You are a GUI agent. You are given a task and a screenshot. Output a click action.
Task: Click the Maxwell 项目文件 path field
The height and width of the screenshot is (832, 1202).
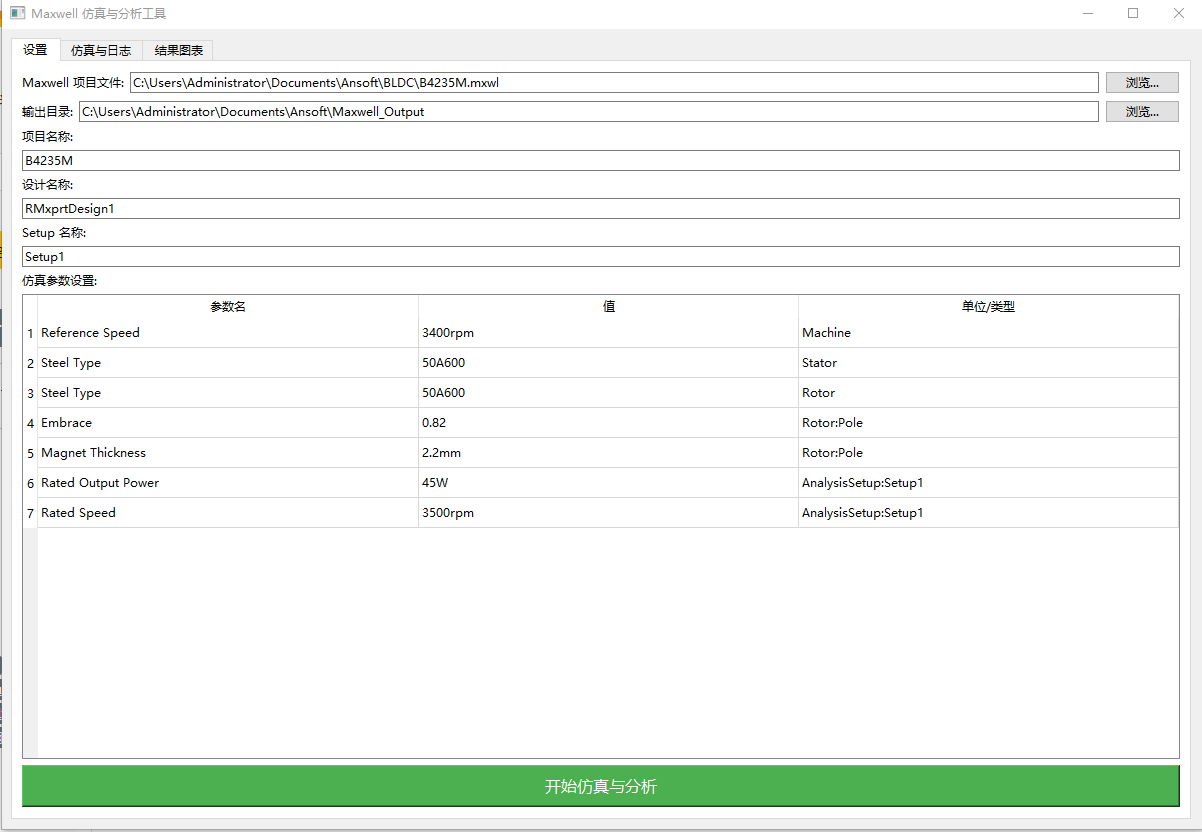coord(613,83)
